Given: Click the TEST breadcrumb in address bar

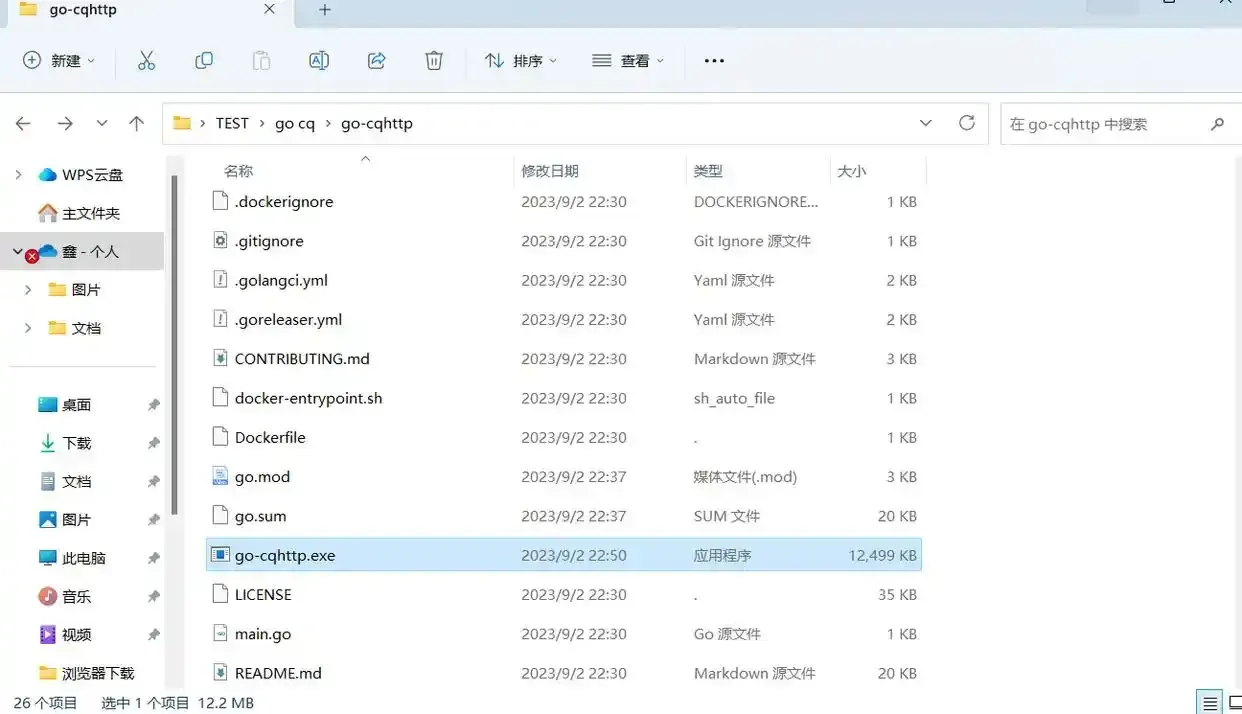Looking at the screenshot, I should (232, 123).
